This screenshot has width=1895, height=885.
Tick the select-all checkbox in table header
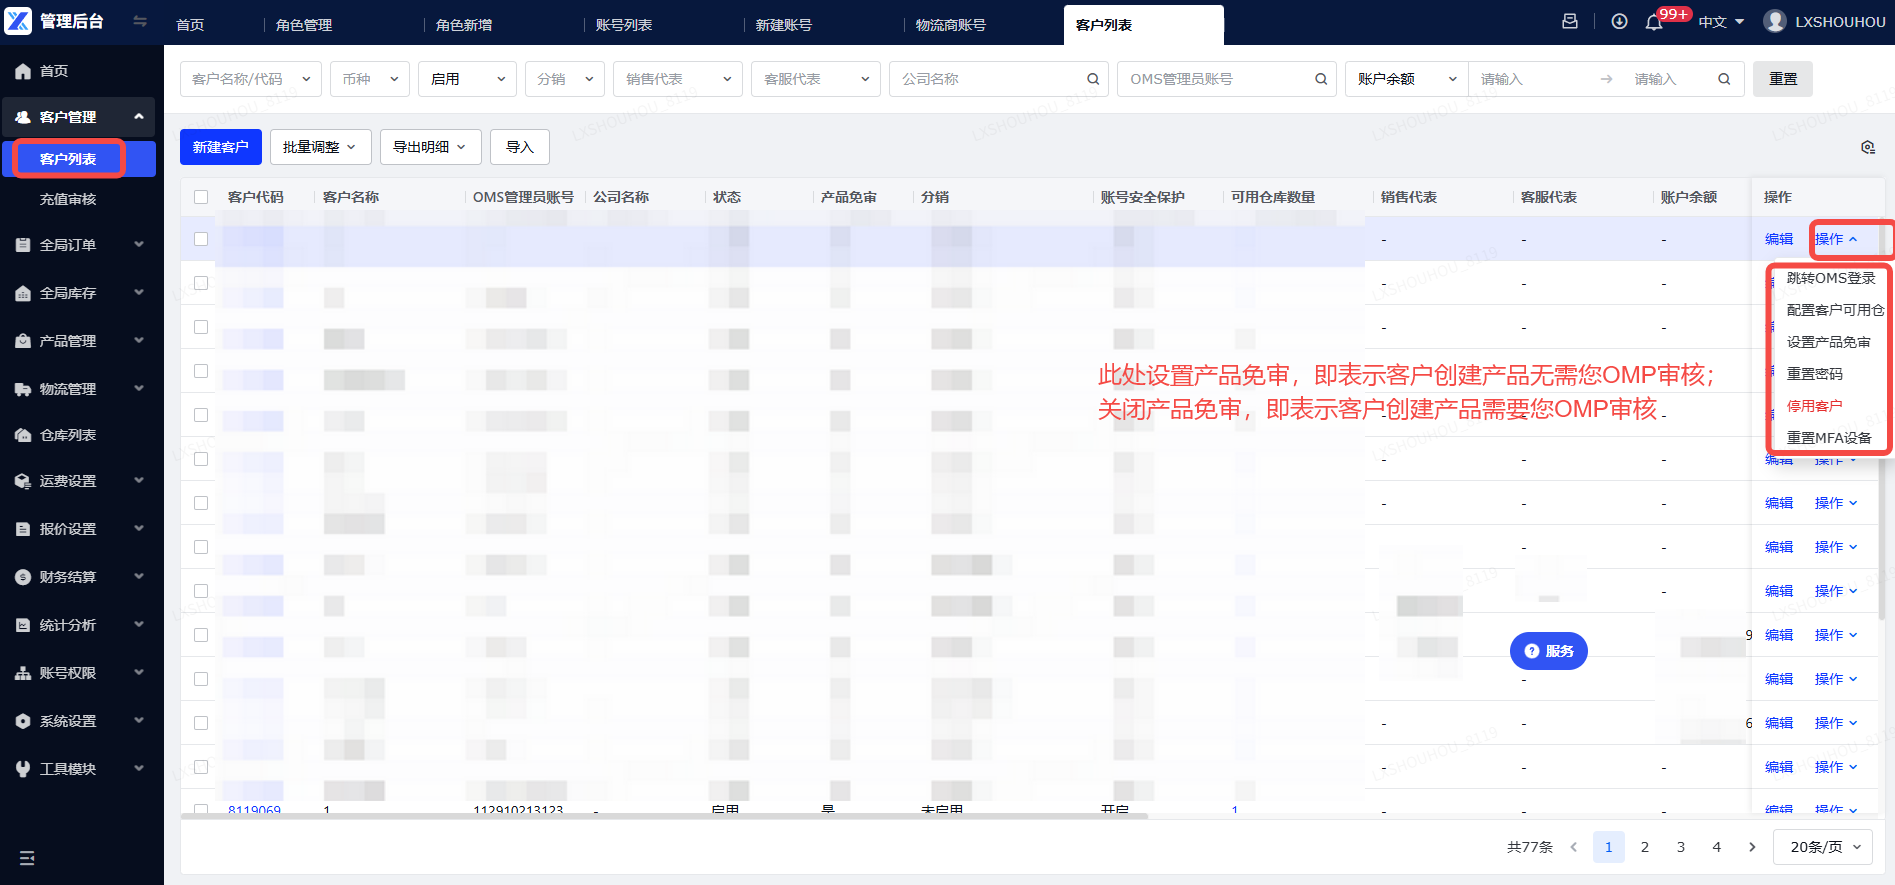201,197
